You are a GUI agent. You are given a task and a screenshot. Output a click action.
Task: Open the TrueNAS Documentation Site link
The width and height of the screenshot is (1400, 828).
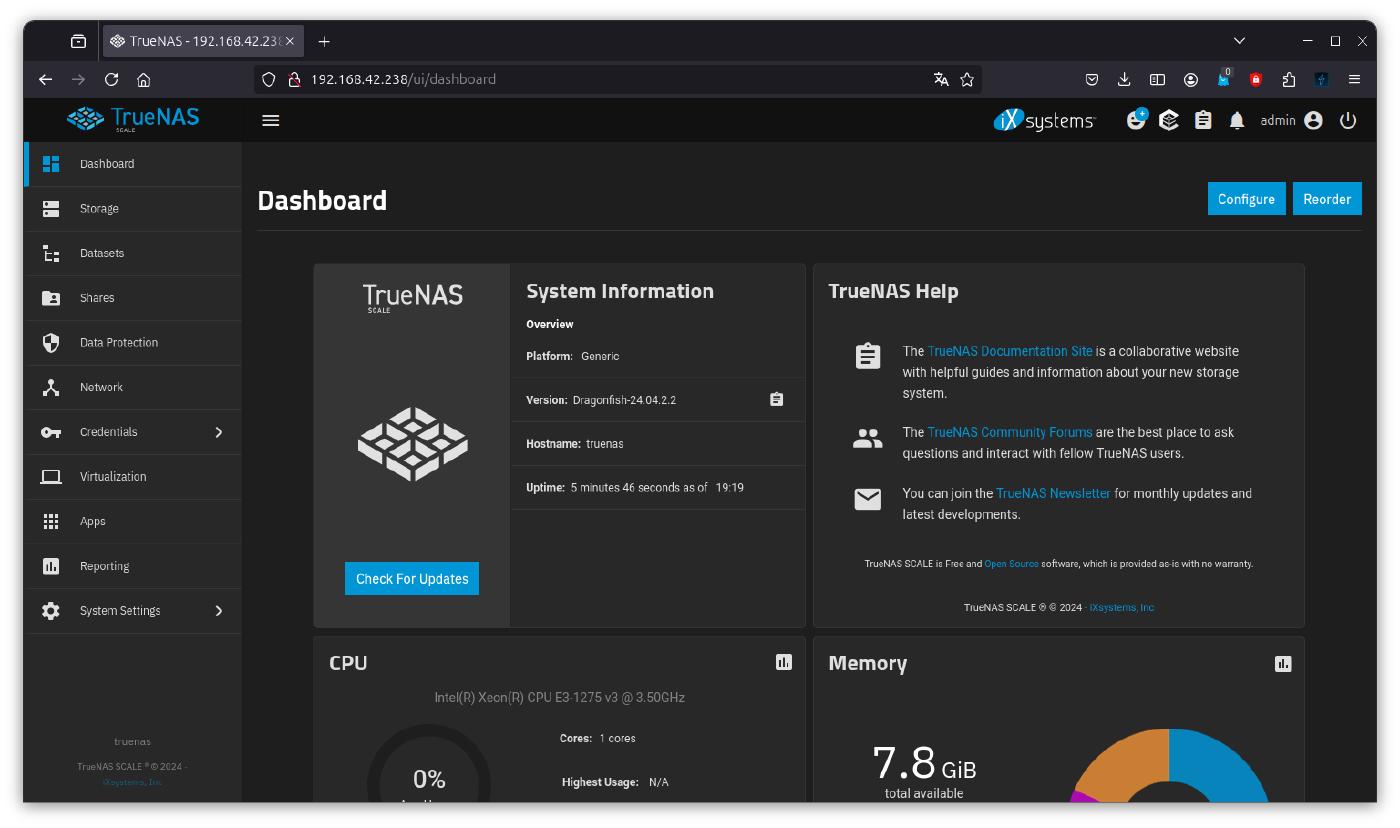(x=1010, y=351)
